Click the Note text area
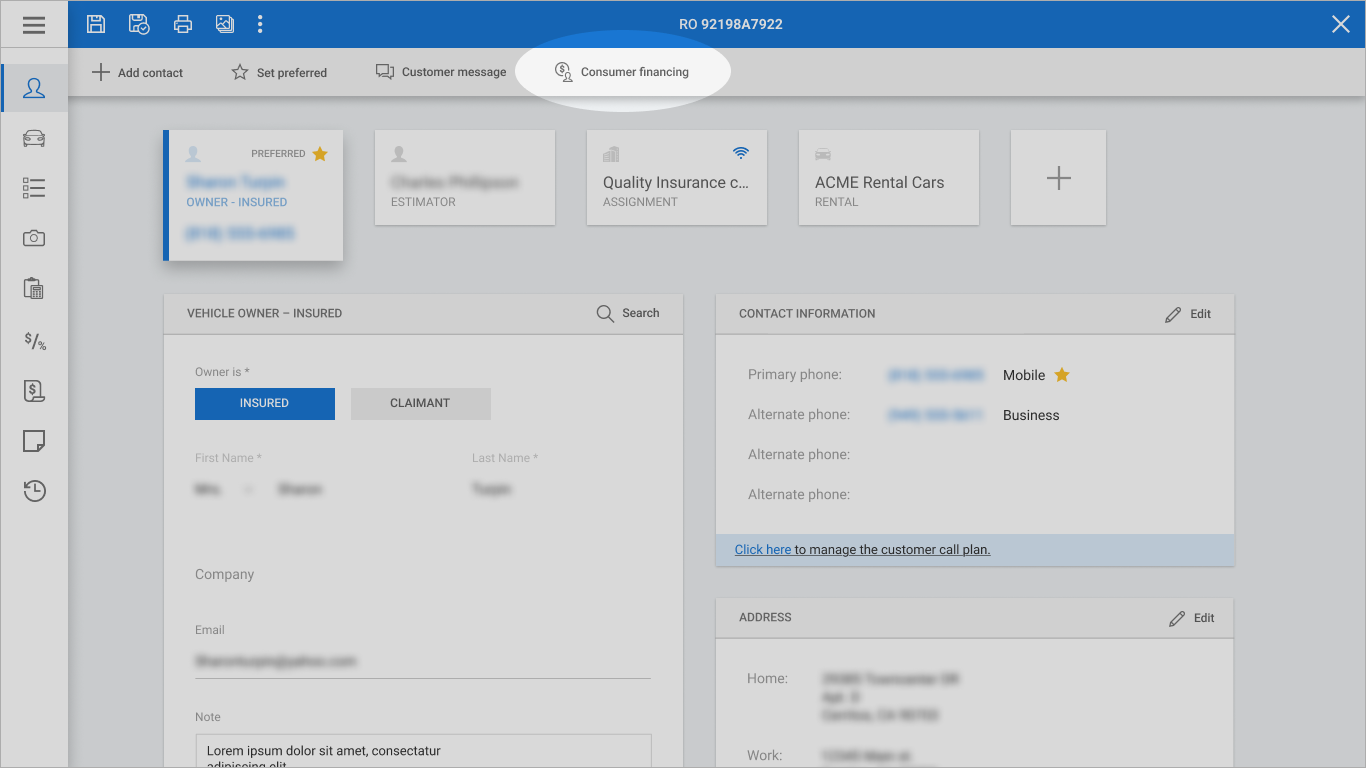 point(423,751)
